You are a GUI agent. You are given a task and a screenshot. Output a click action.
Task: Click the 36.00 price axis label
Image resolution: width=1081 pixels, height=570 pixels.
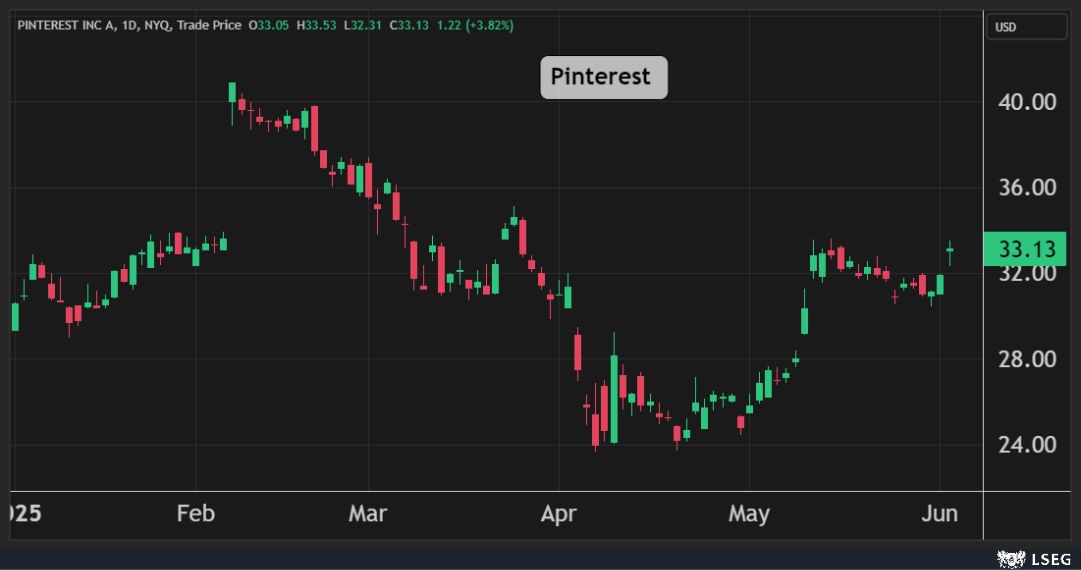pyautogui.click(x=1027, y=187)
